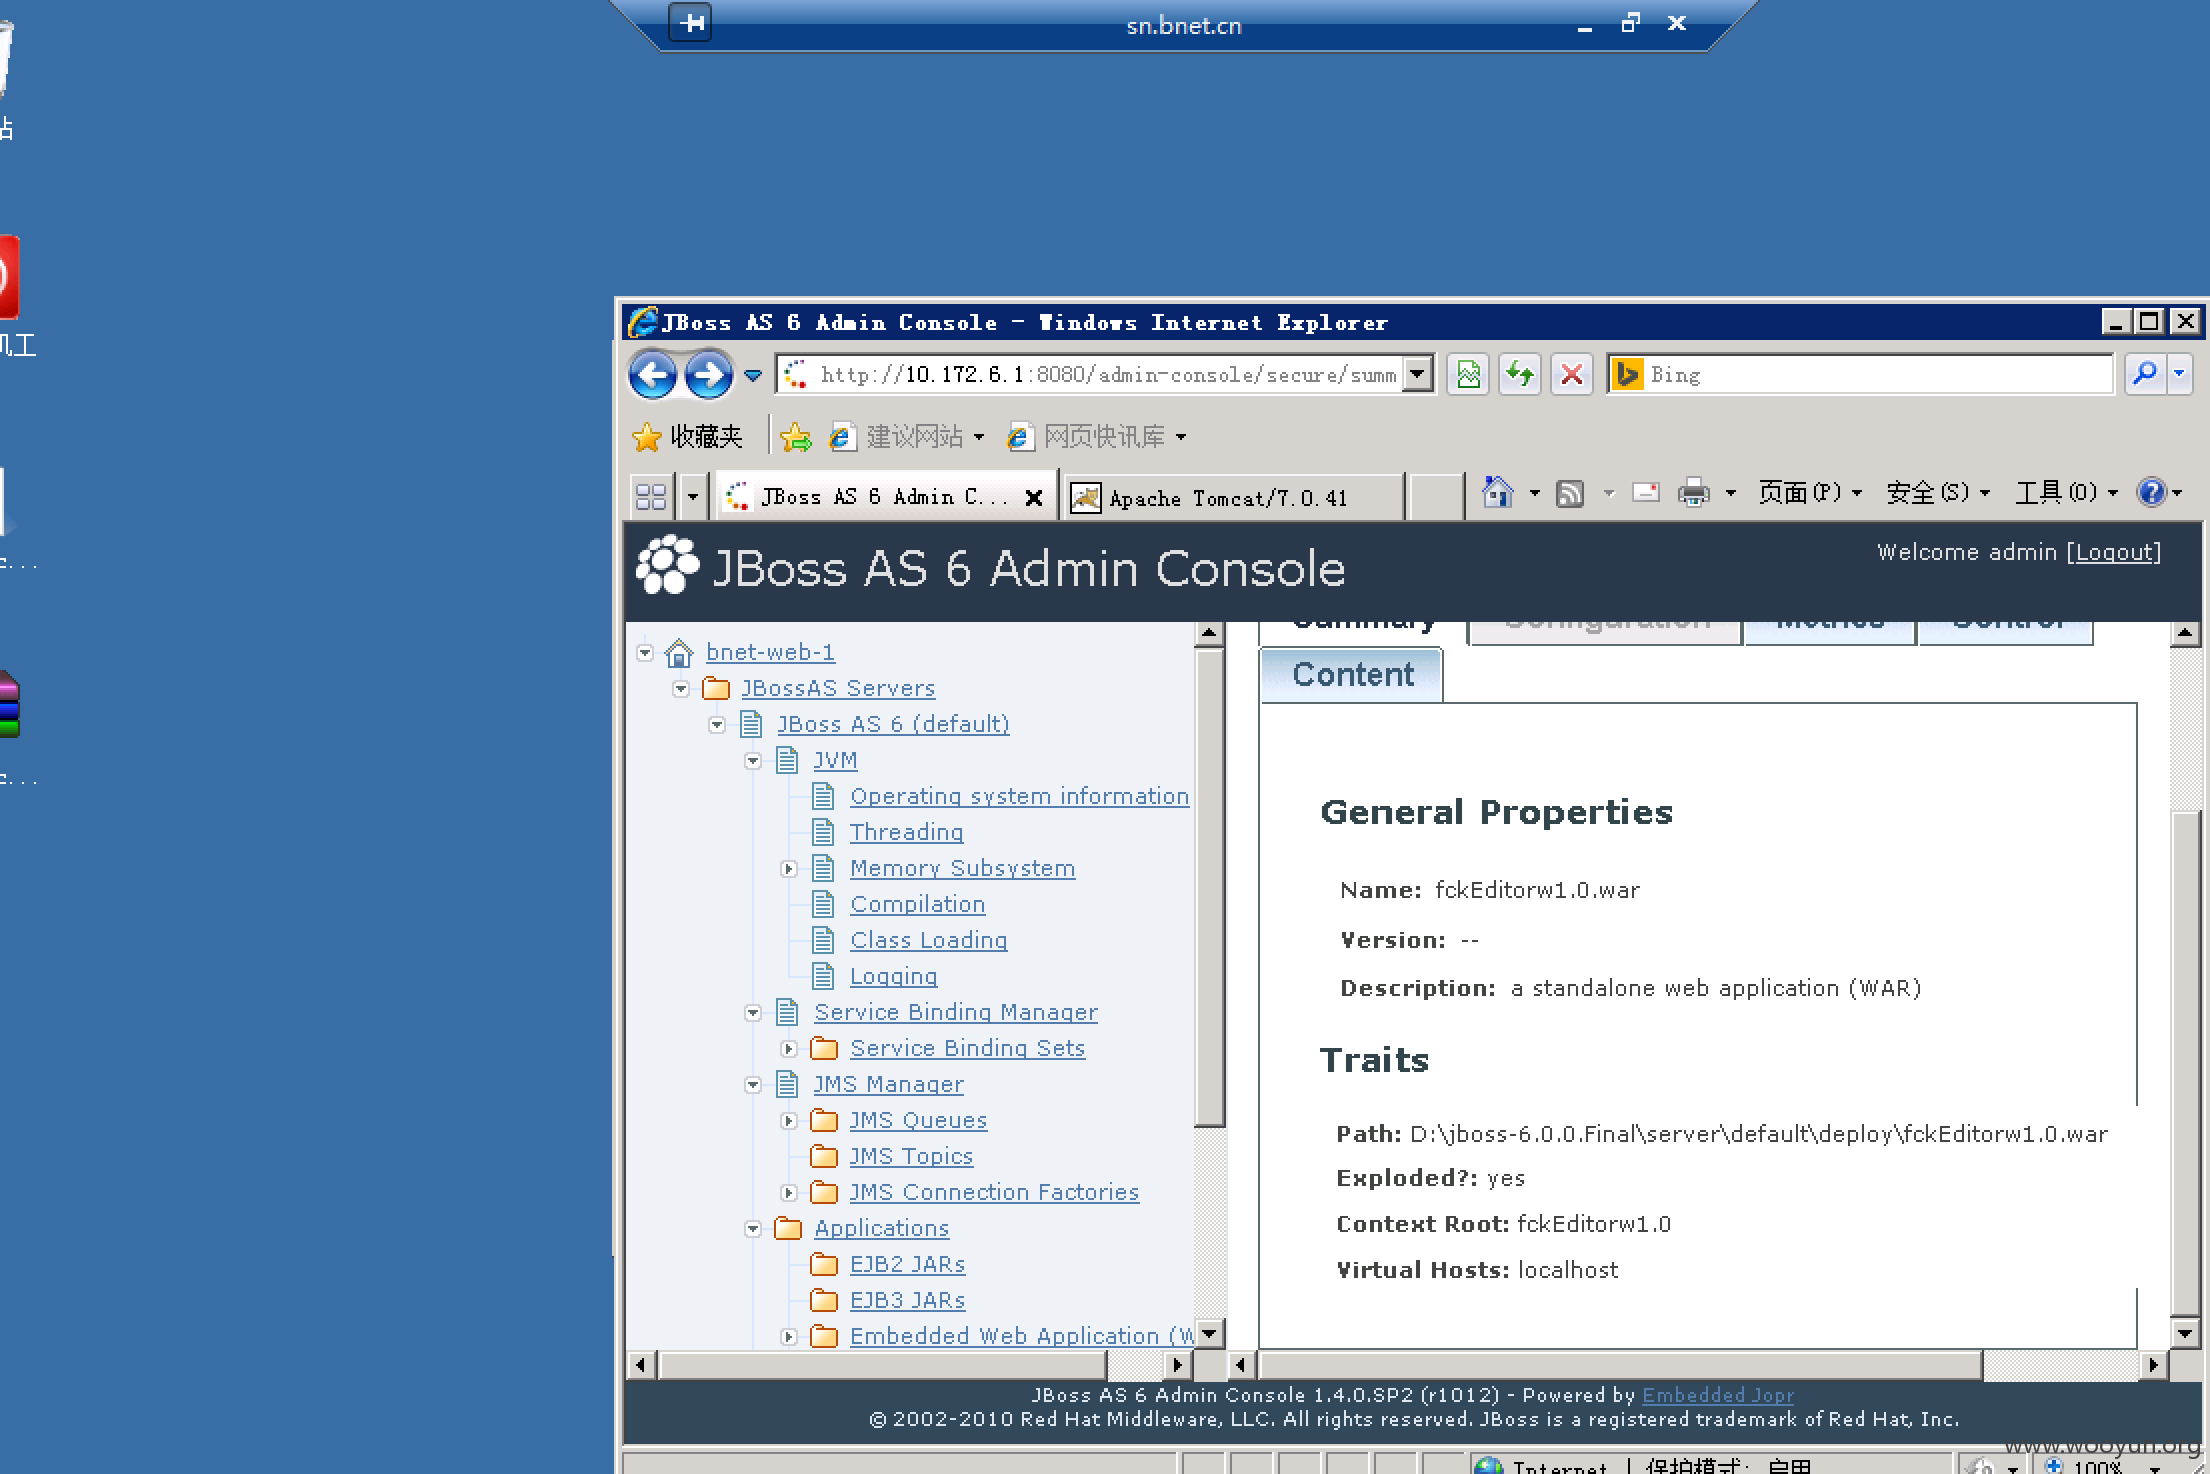Click Add to Favorites bar icon
The width and height of the screenshot is (2210, 1474).
pyautogui.click(x=796, y=437)
